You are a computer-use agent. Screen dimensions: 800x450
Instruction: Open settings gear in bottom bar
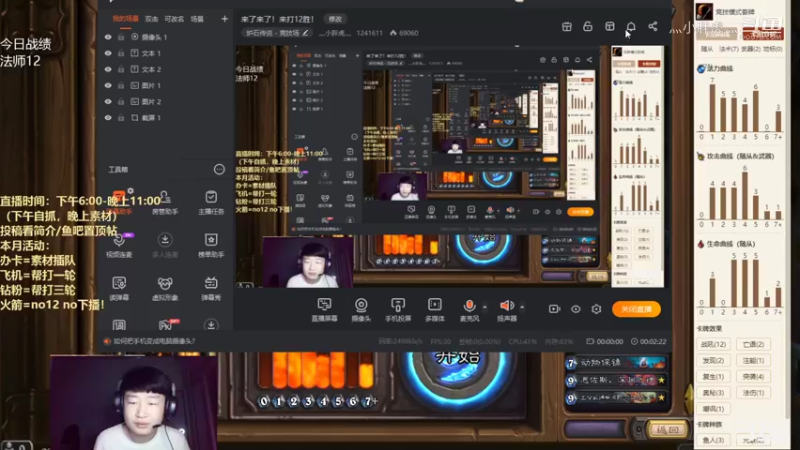[596, 309]
